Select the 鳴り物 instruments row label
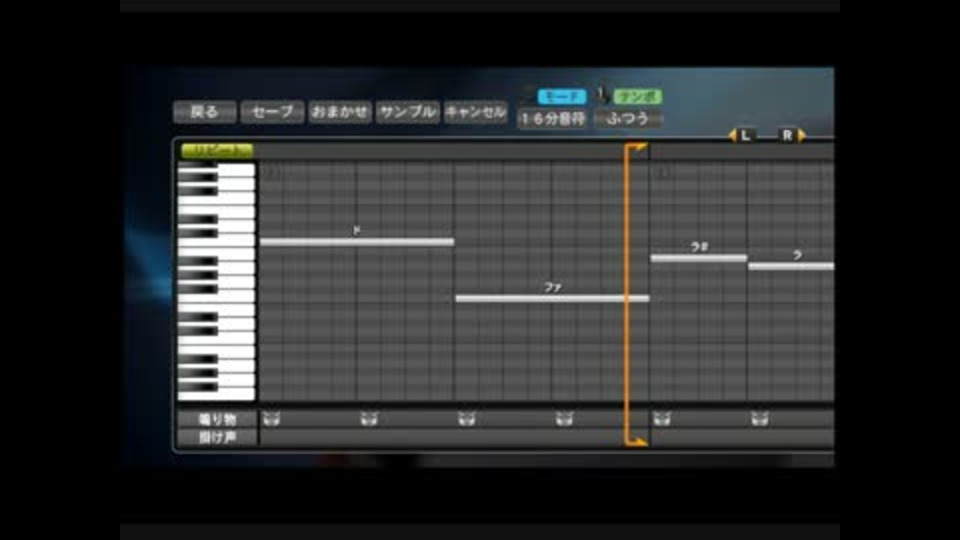960x540 pixels. pyautogui.click(x=217, y=419)
